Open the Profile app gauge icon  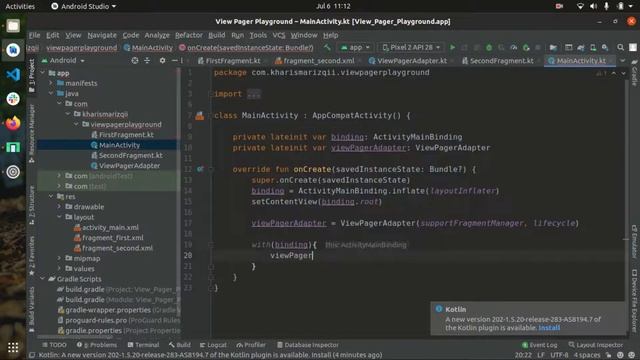click(x=514, y=47)
